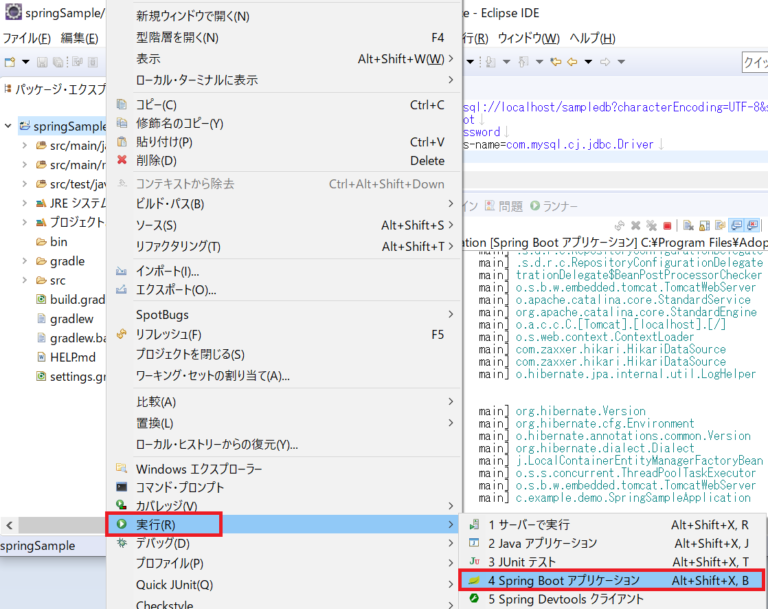Click the New wizard toolbar icon
Screen dimensions: 768x609
click(x=10, y=62)
